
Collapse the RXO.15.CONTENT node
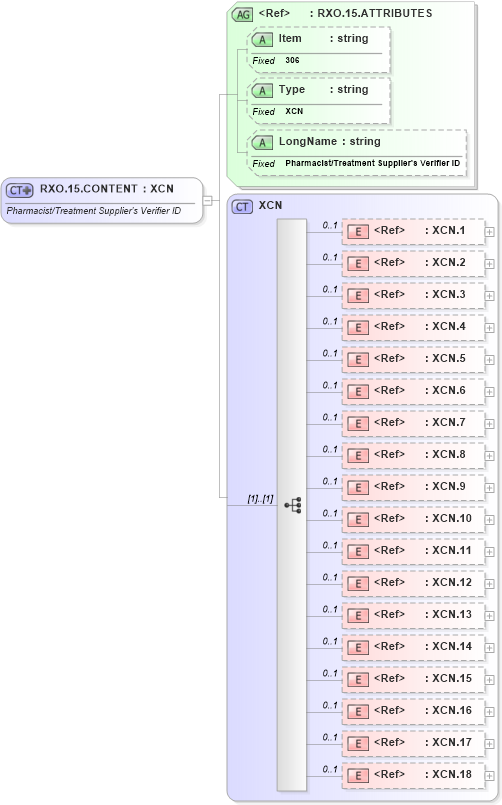point(207,201)
